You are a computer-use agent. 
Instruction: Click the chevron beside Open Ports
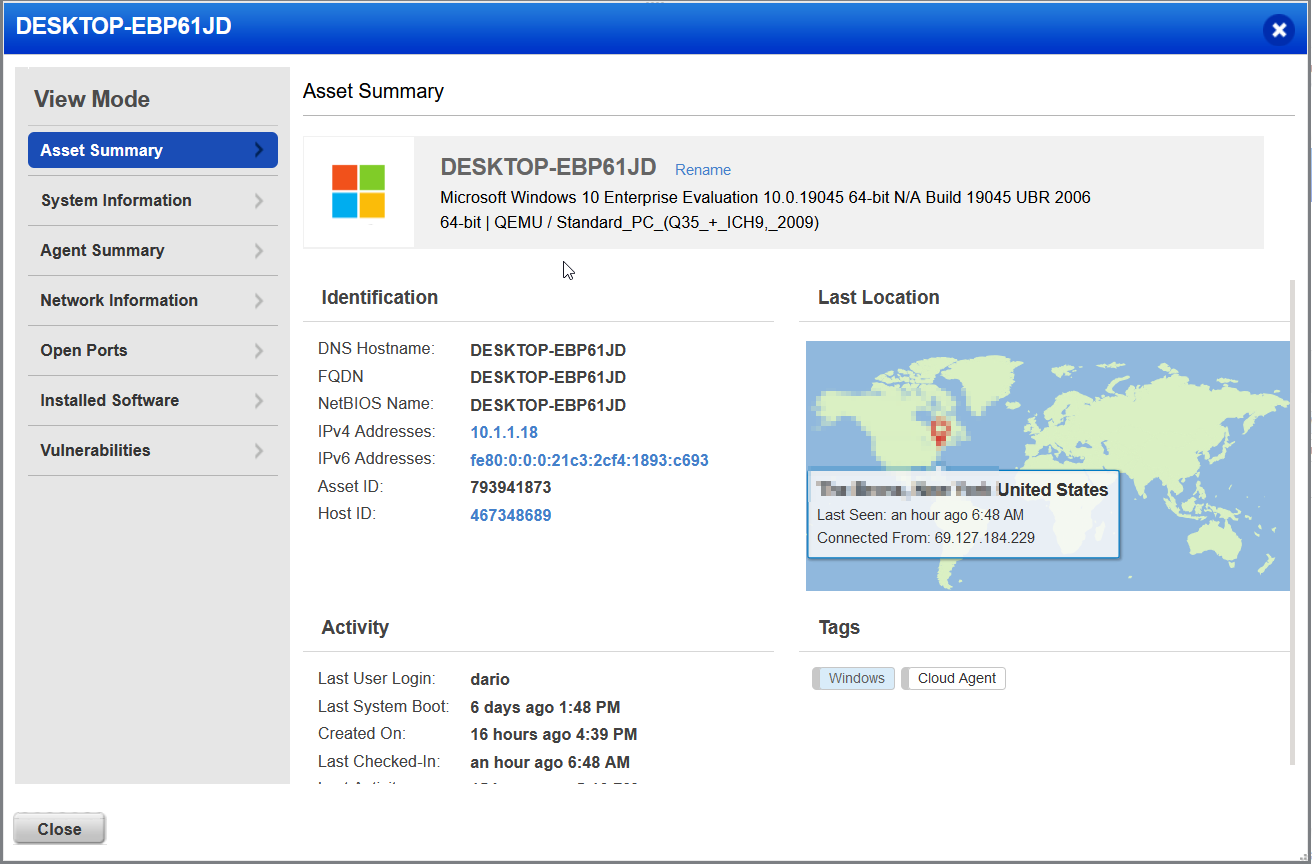coord(259,350)
